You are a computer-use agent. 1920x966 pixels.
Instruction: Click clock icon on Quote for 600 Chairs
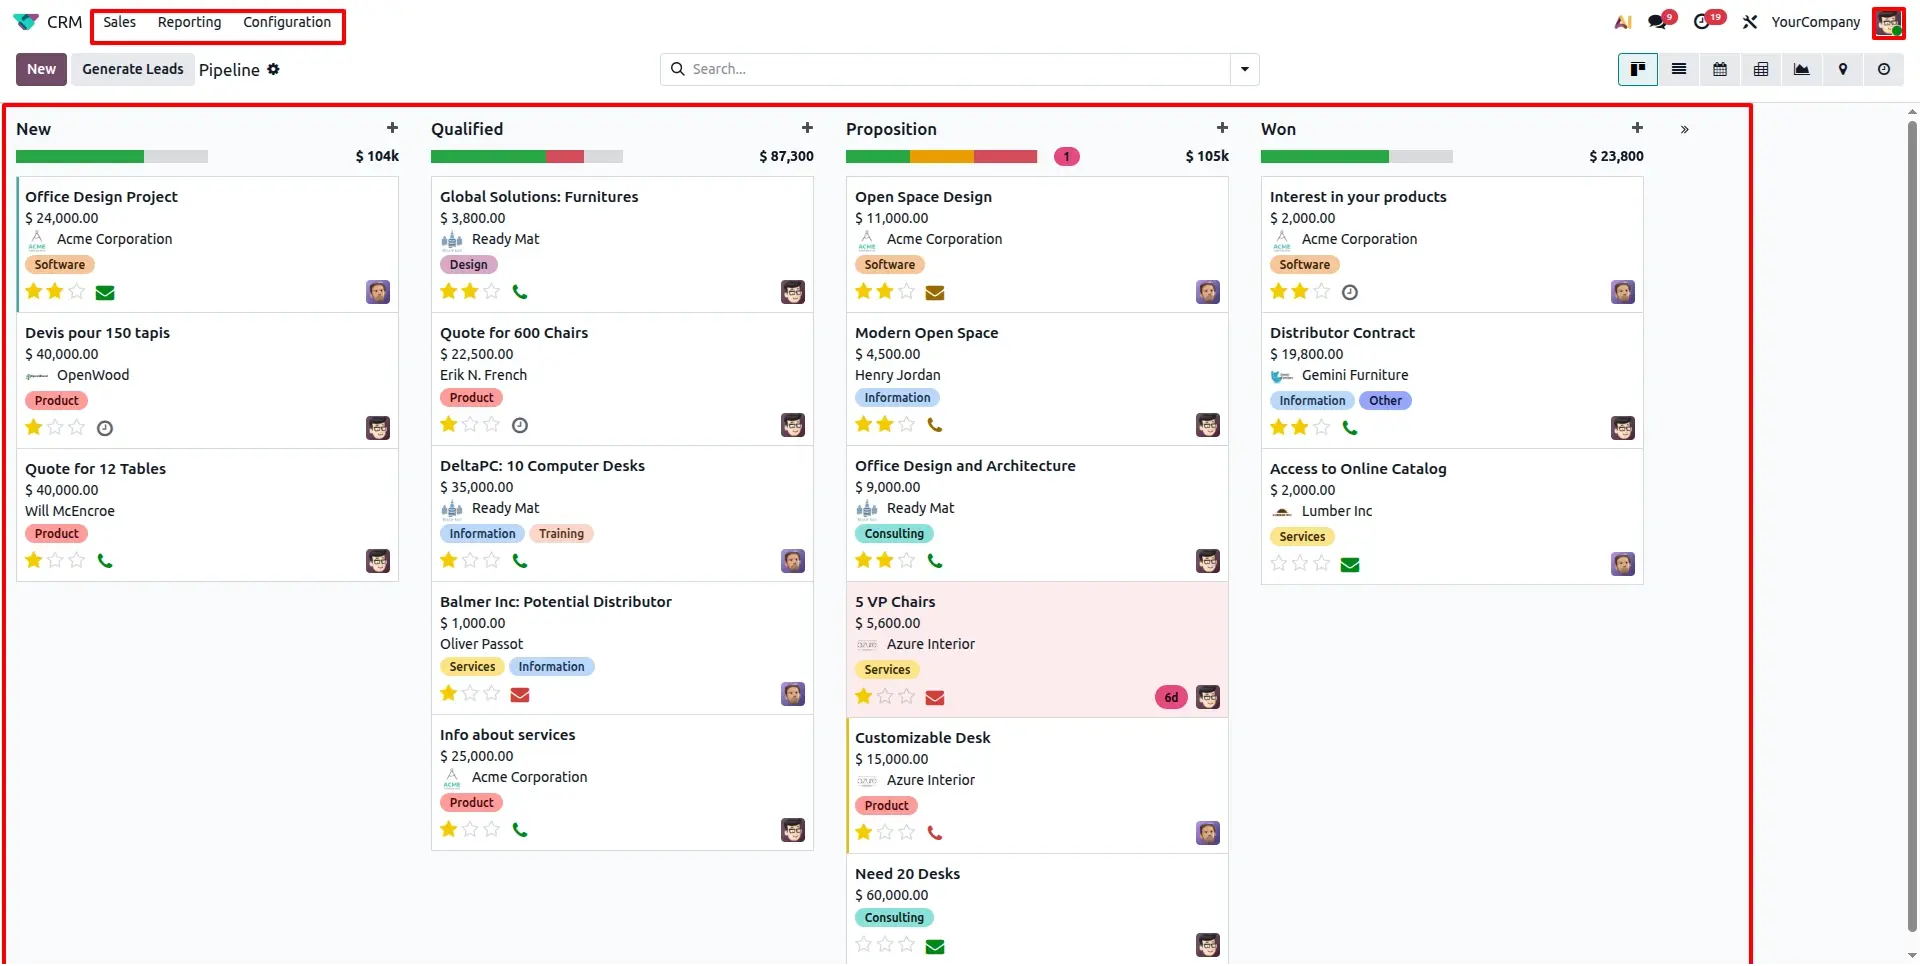pyautogui.click(x=520, y=425)
